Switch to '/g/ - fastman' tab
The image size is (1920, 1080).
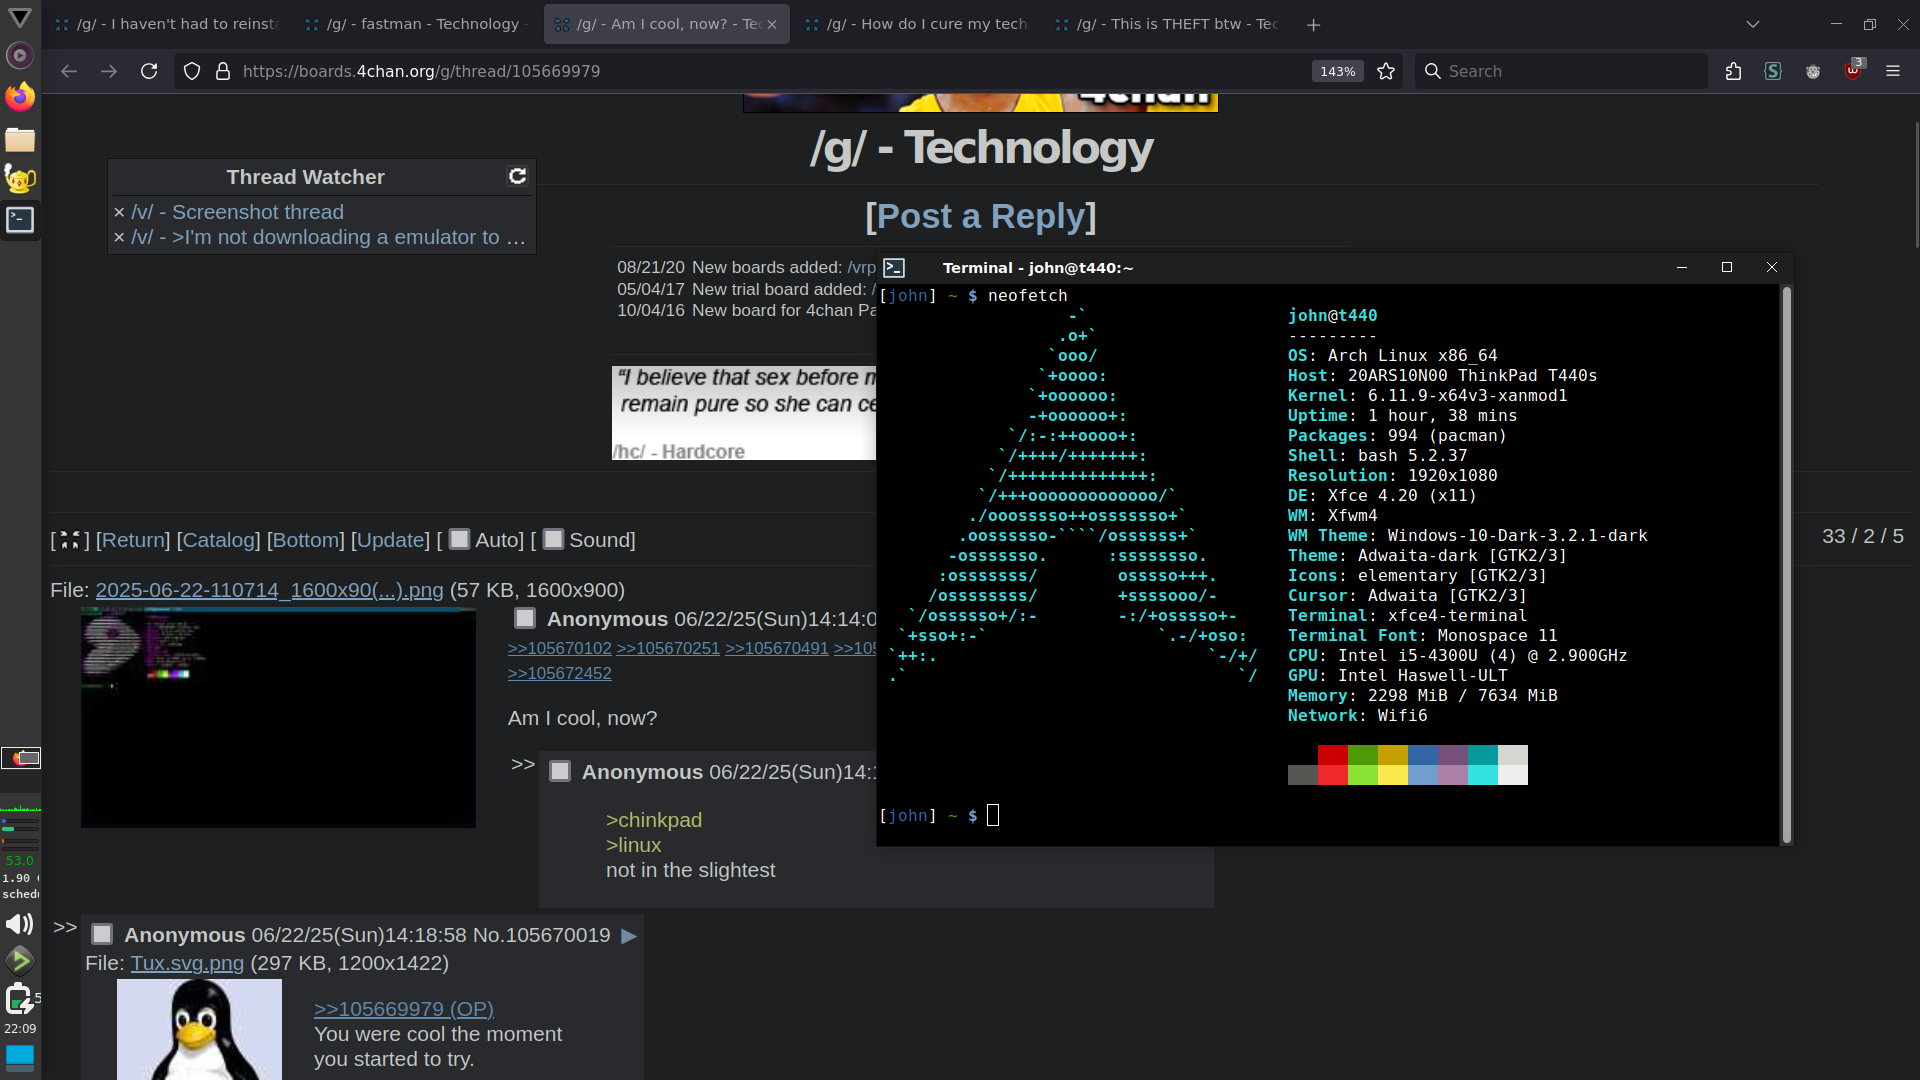(416, 24)
